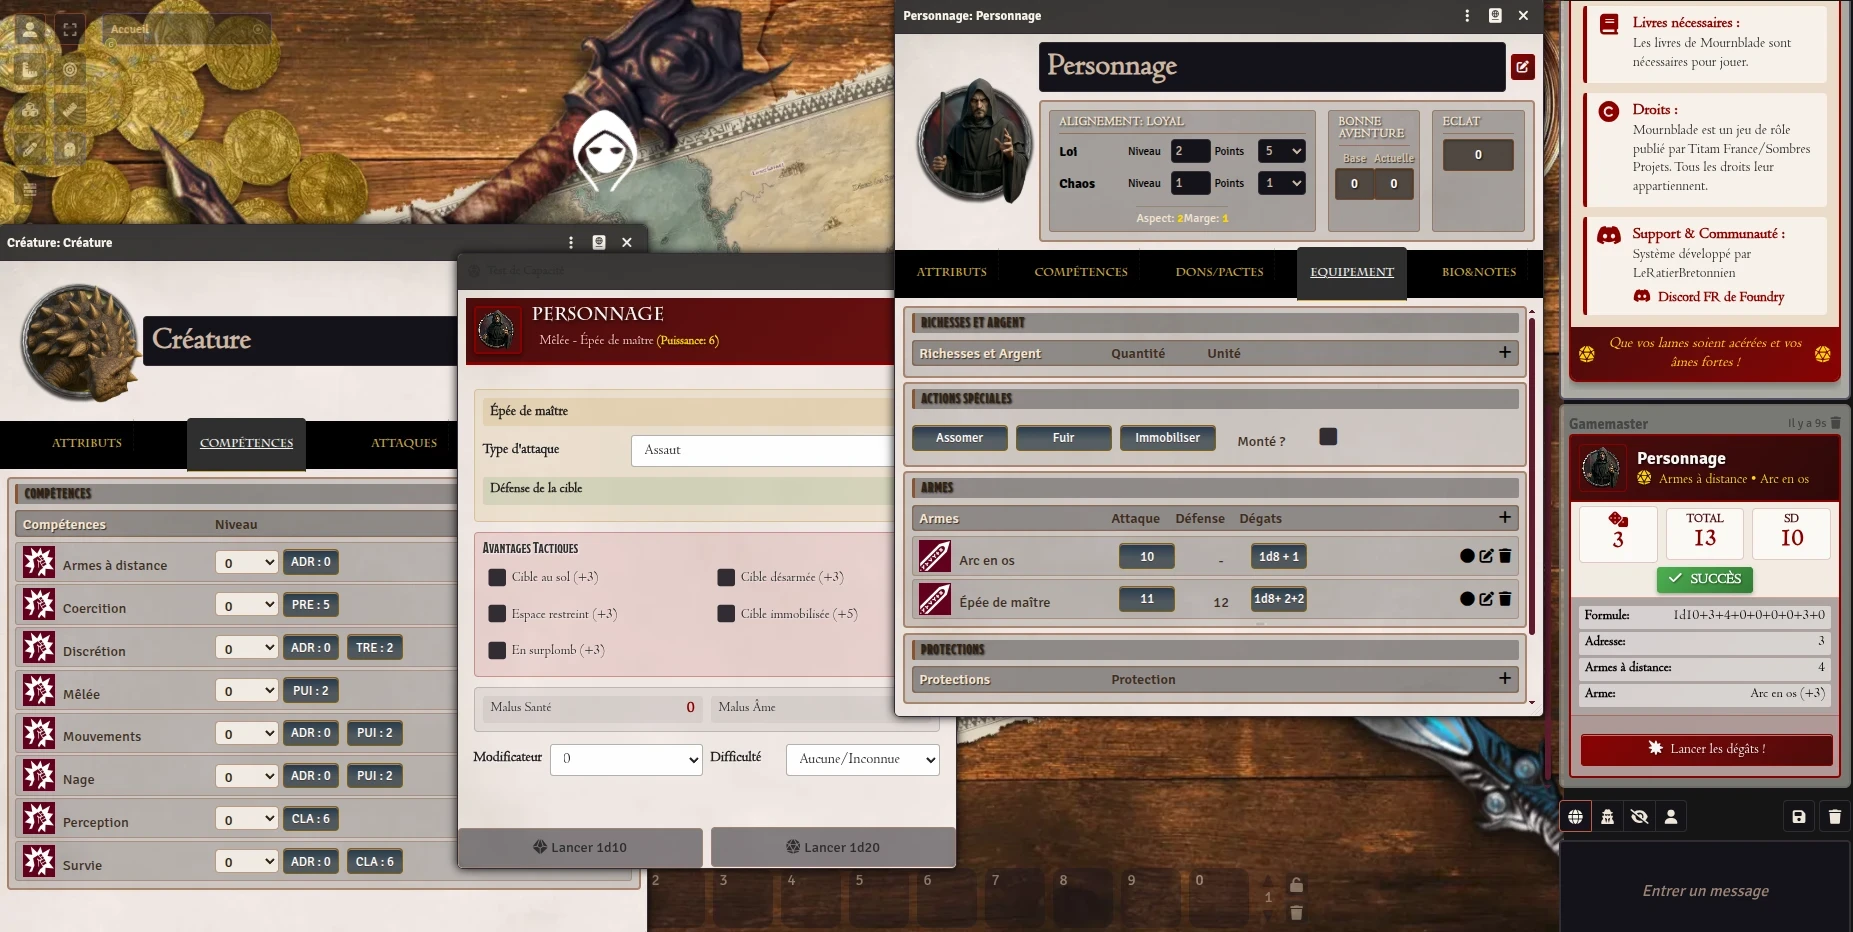The height and width of the screenshot is (932, 1853).
Task: Click red edit icon beside Personnage name
Action: (1522, 67)
